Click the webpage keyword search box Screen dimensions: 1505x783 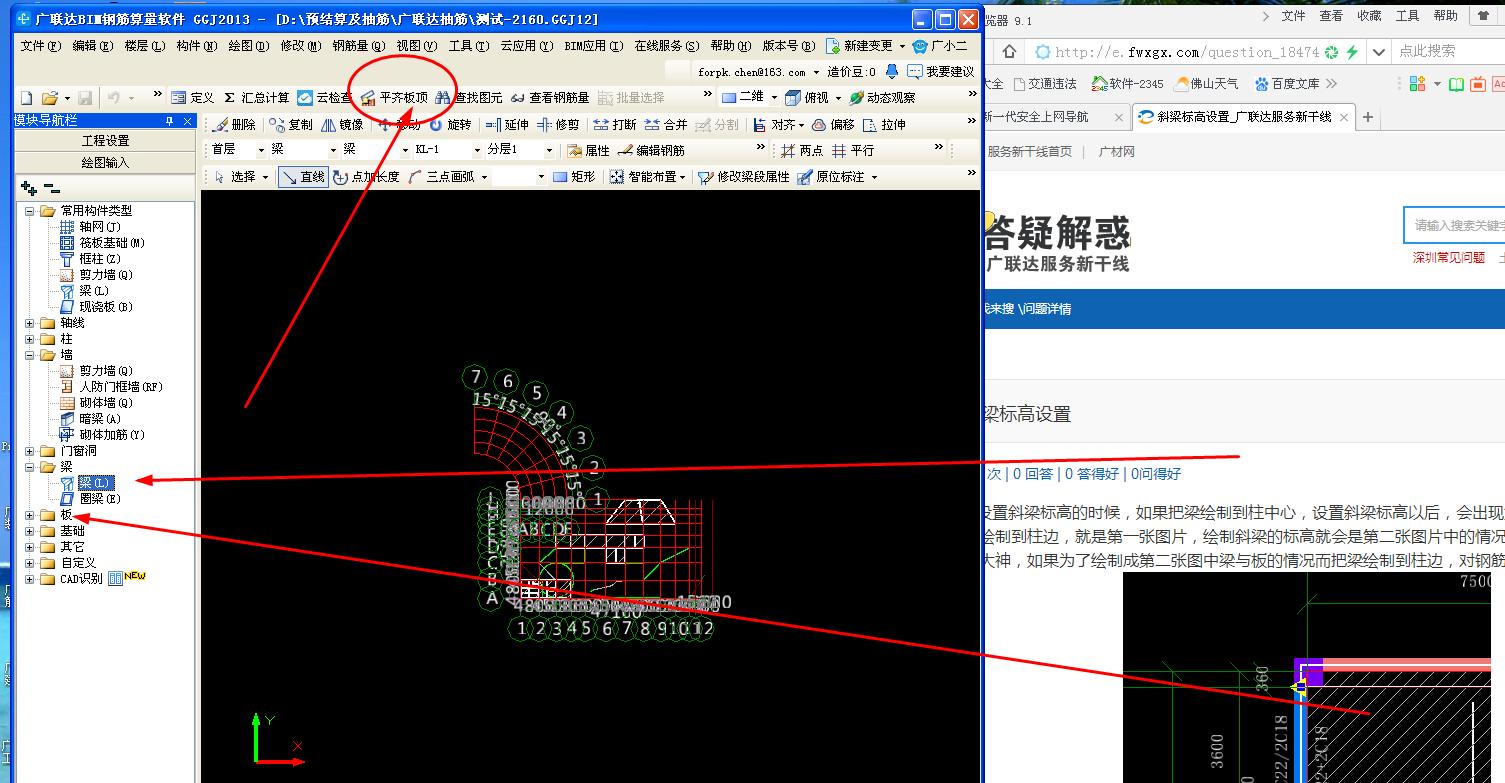[x=1455, y=226]
